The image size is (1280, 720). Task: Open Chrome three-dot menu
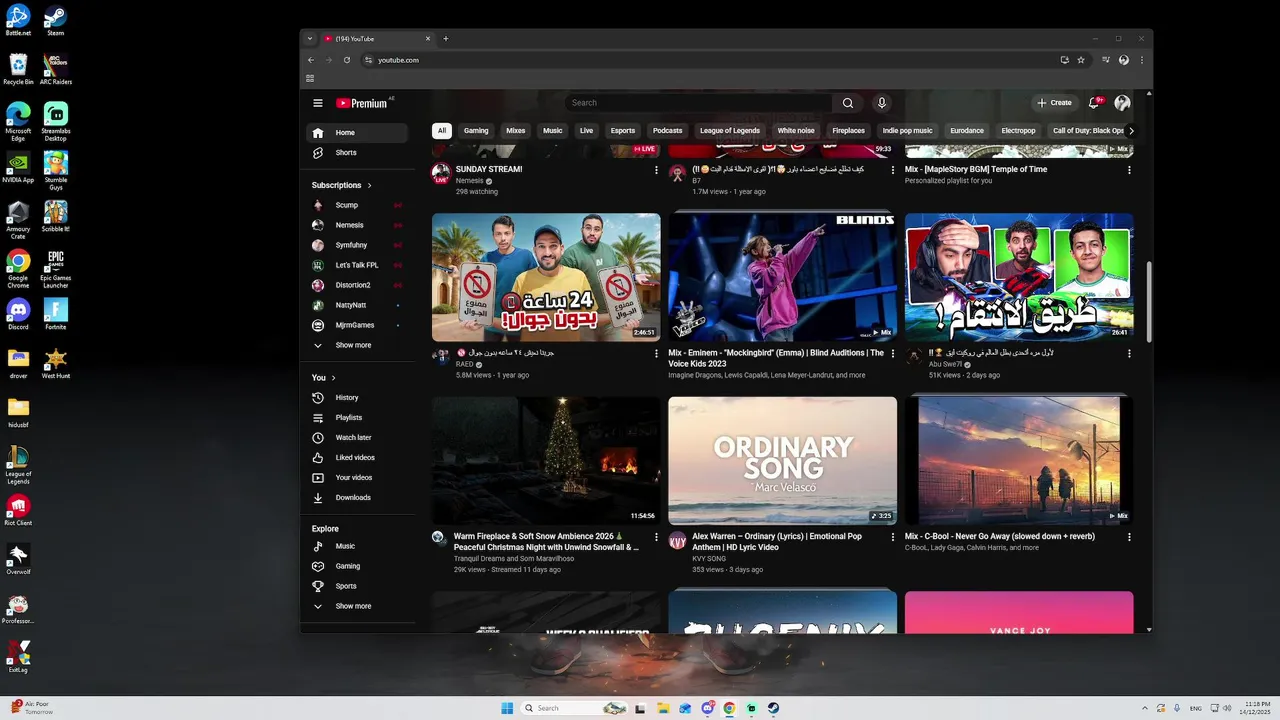point(1142,60)
